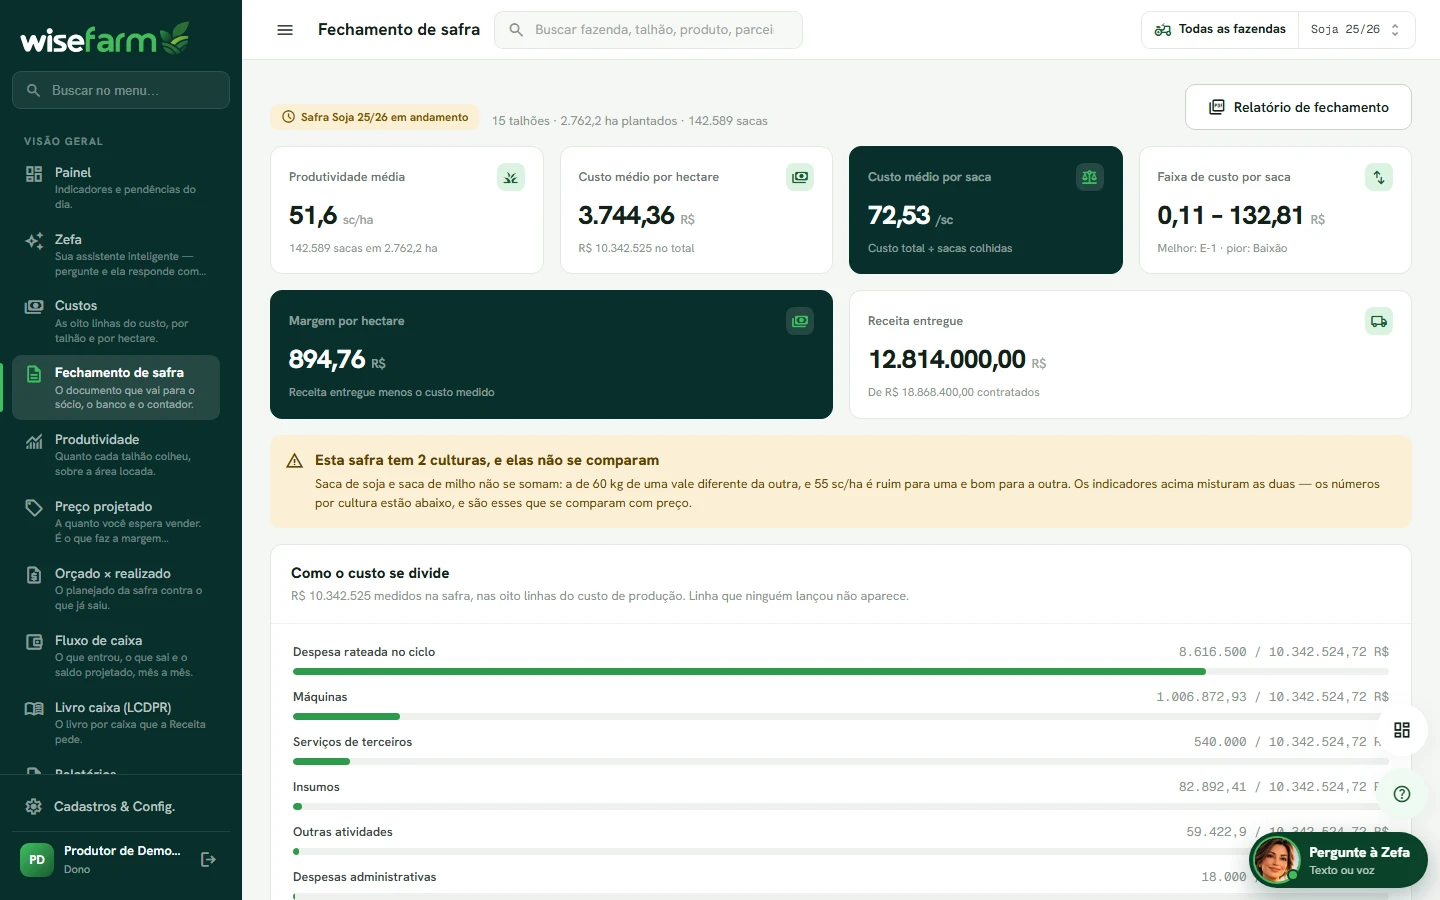This screenshot has height=900, width=1440.
Task: Open Livro caixa (LCDPR) menu item
Action: 116,723
